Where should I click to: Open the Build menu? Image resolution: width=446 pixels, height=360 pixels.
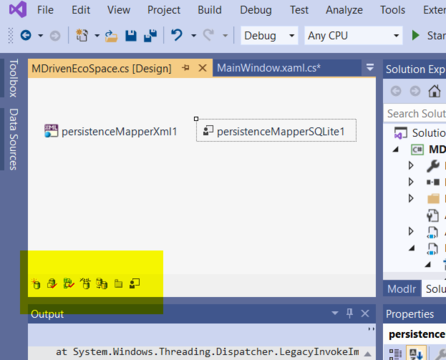tap(209, 10)
